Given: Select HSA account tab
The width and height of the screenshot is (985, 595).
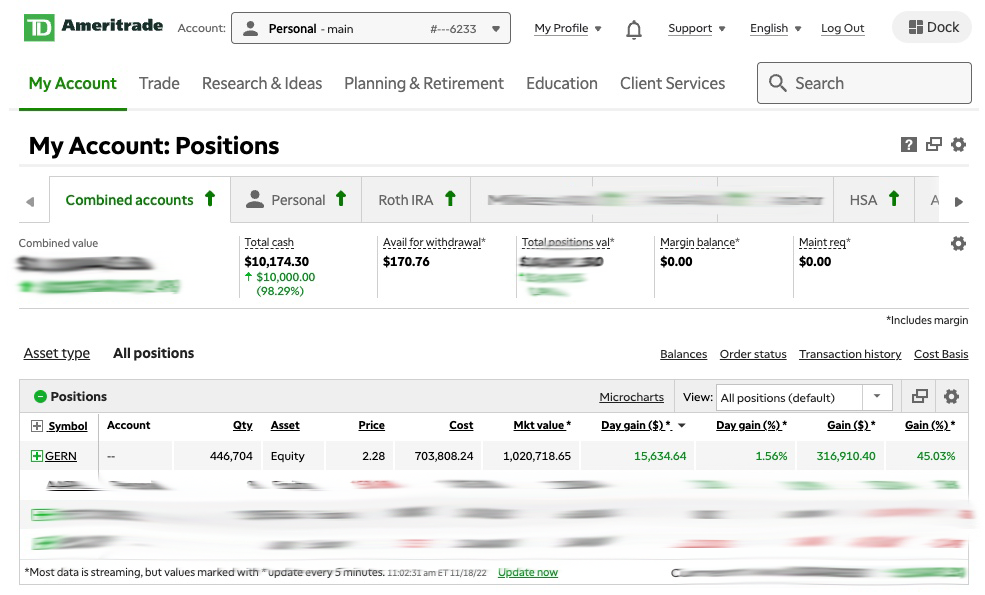Looking at the screenshot, I should 874,200.
